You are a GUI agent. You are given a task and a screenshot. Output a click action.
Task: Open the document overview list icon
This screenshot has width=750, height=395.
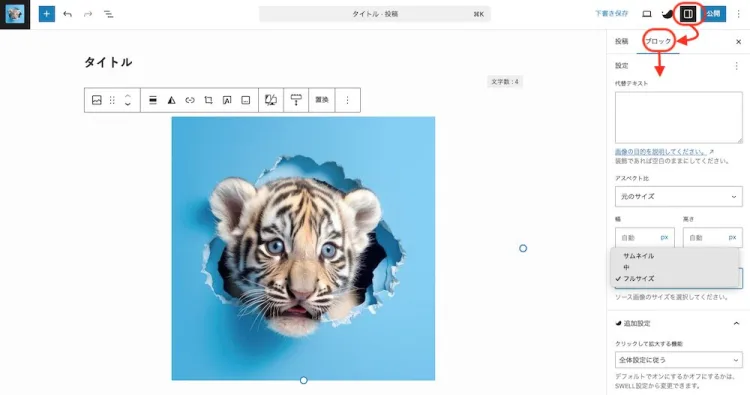point(109,14)
